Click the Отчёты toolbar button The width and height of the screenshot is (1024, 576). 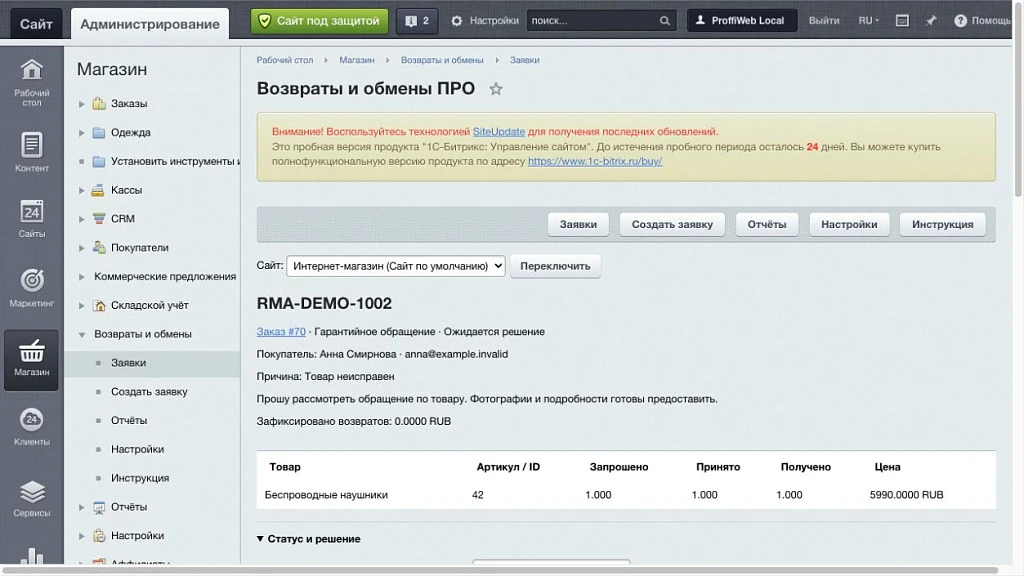[767, 224]
